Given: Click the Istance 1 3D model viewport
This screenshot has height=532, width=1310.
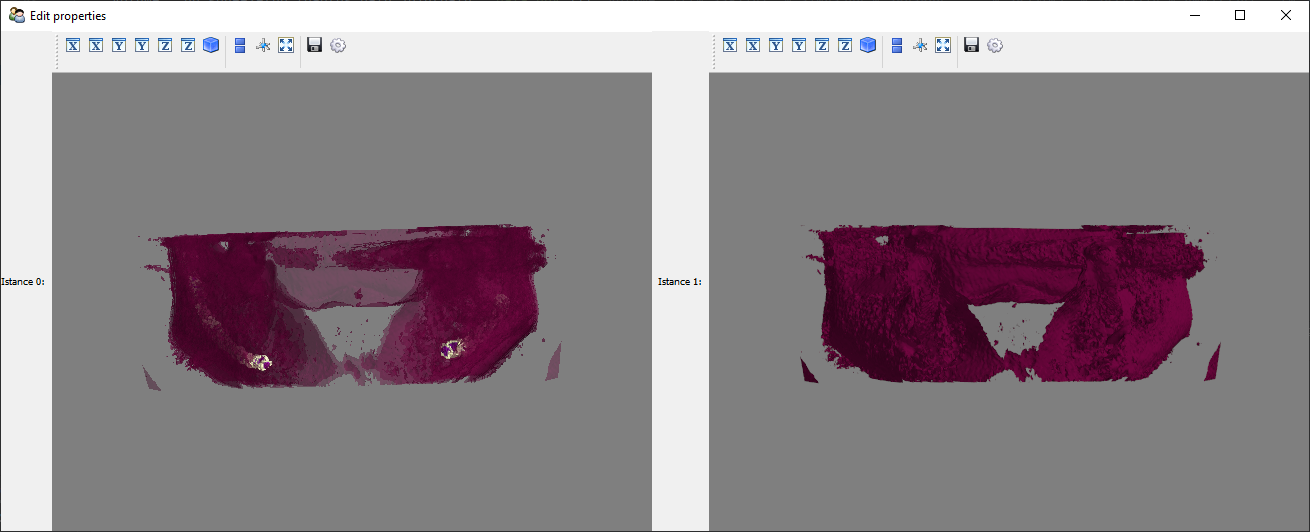Looking at the screenshot, I should coord(1009,301).
